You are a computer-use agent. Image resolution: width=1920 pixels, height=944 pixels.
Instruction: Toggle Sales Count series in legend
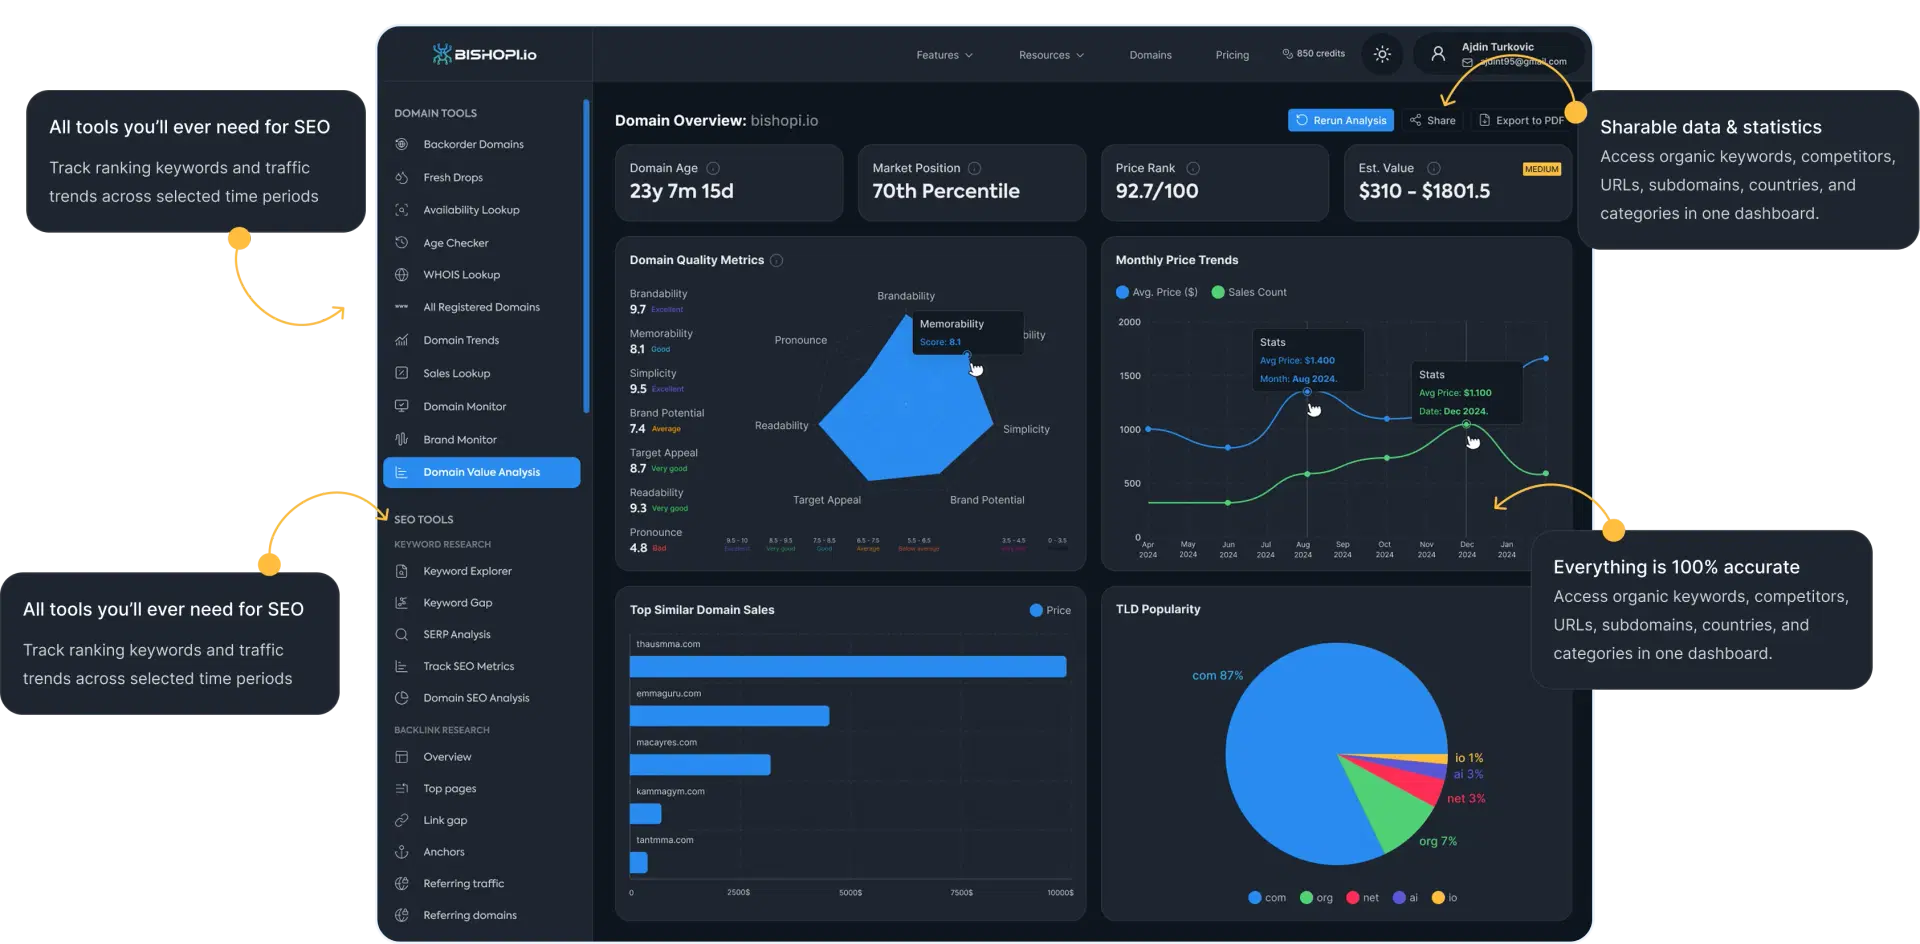(x=1249, y=292)
